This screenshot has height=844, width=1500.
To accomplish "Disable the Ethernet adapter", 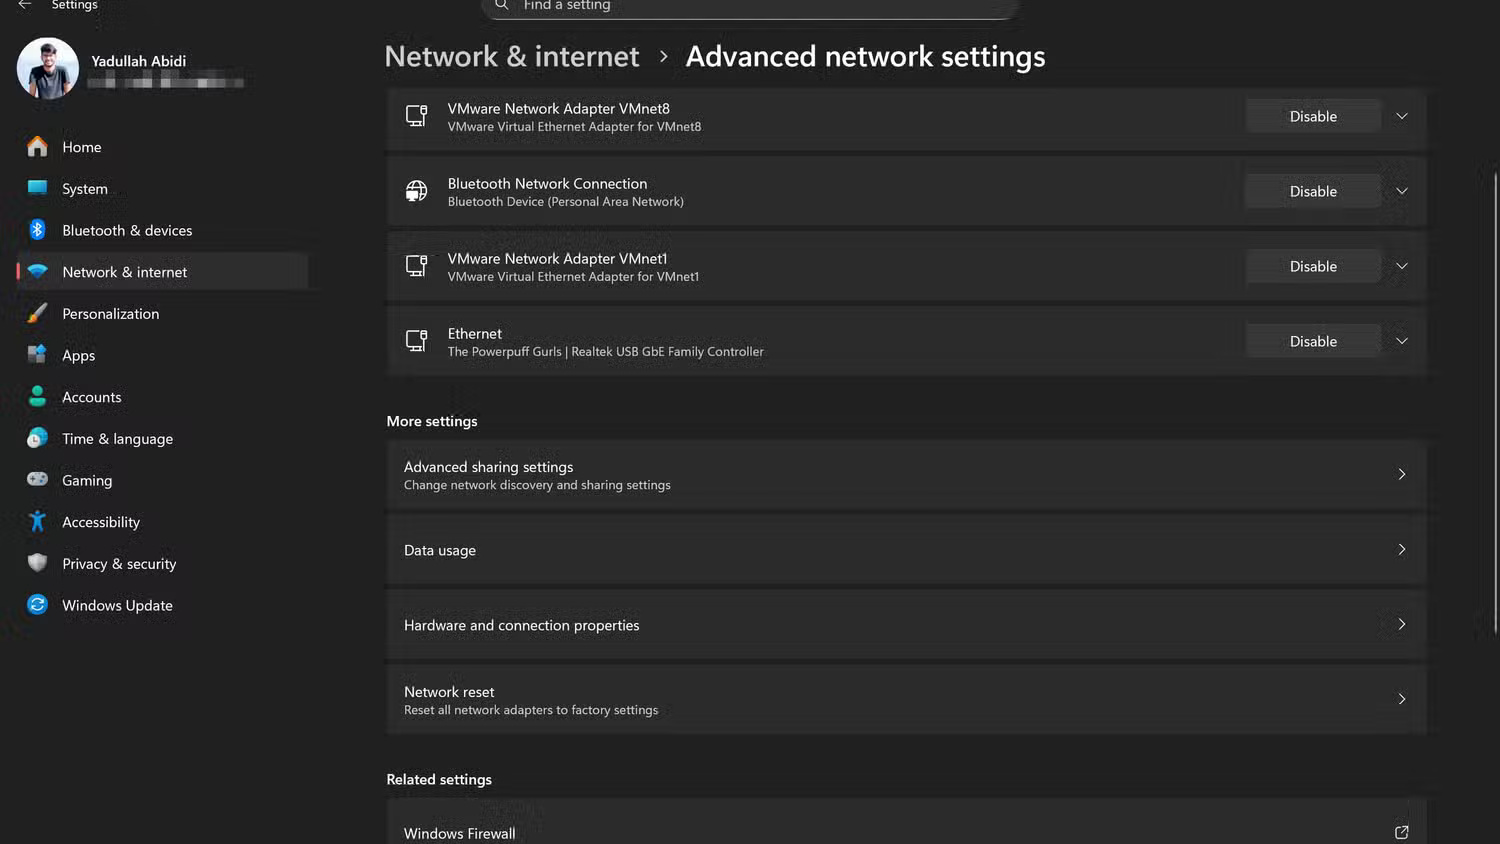I will click(1312, 340).
